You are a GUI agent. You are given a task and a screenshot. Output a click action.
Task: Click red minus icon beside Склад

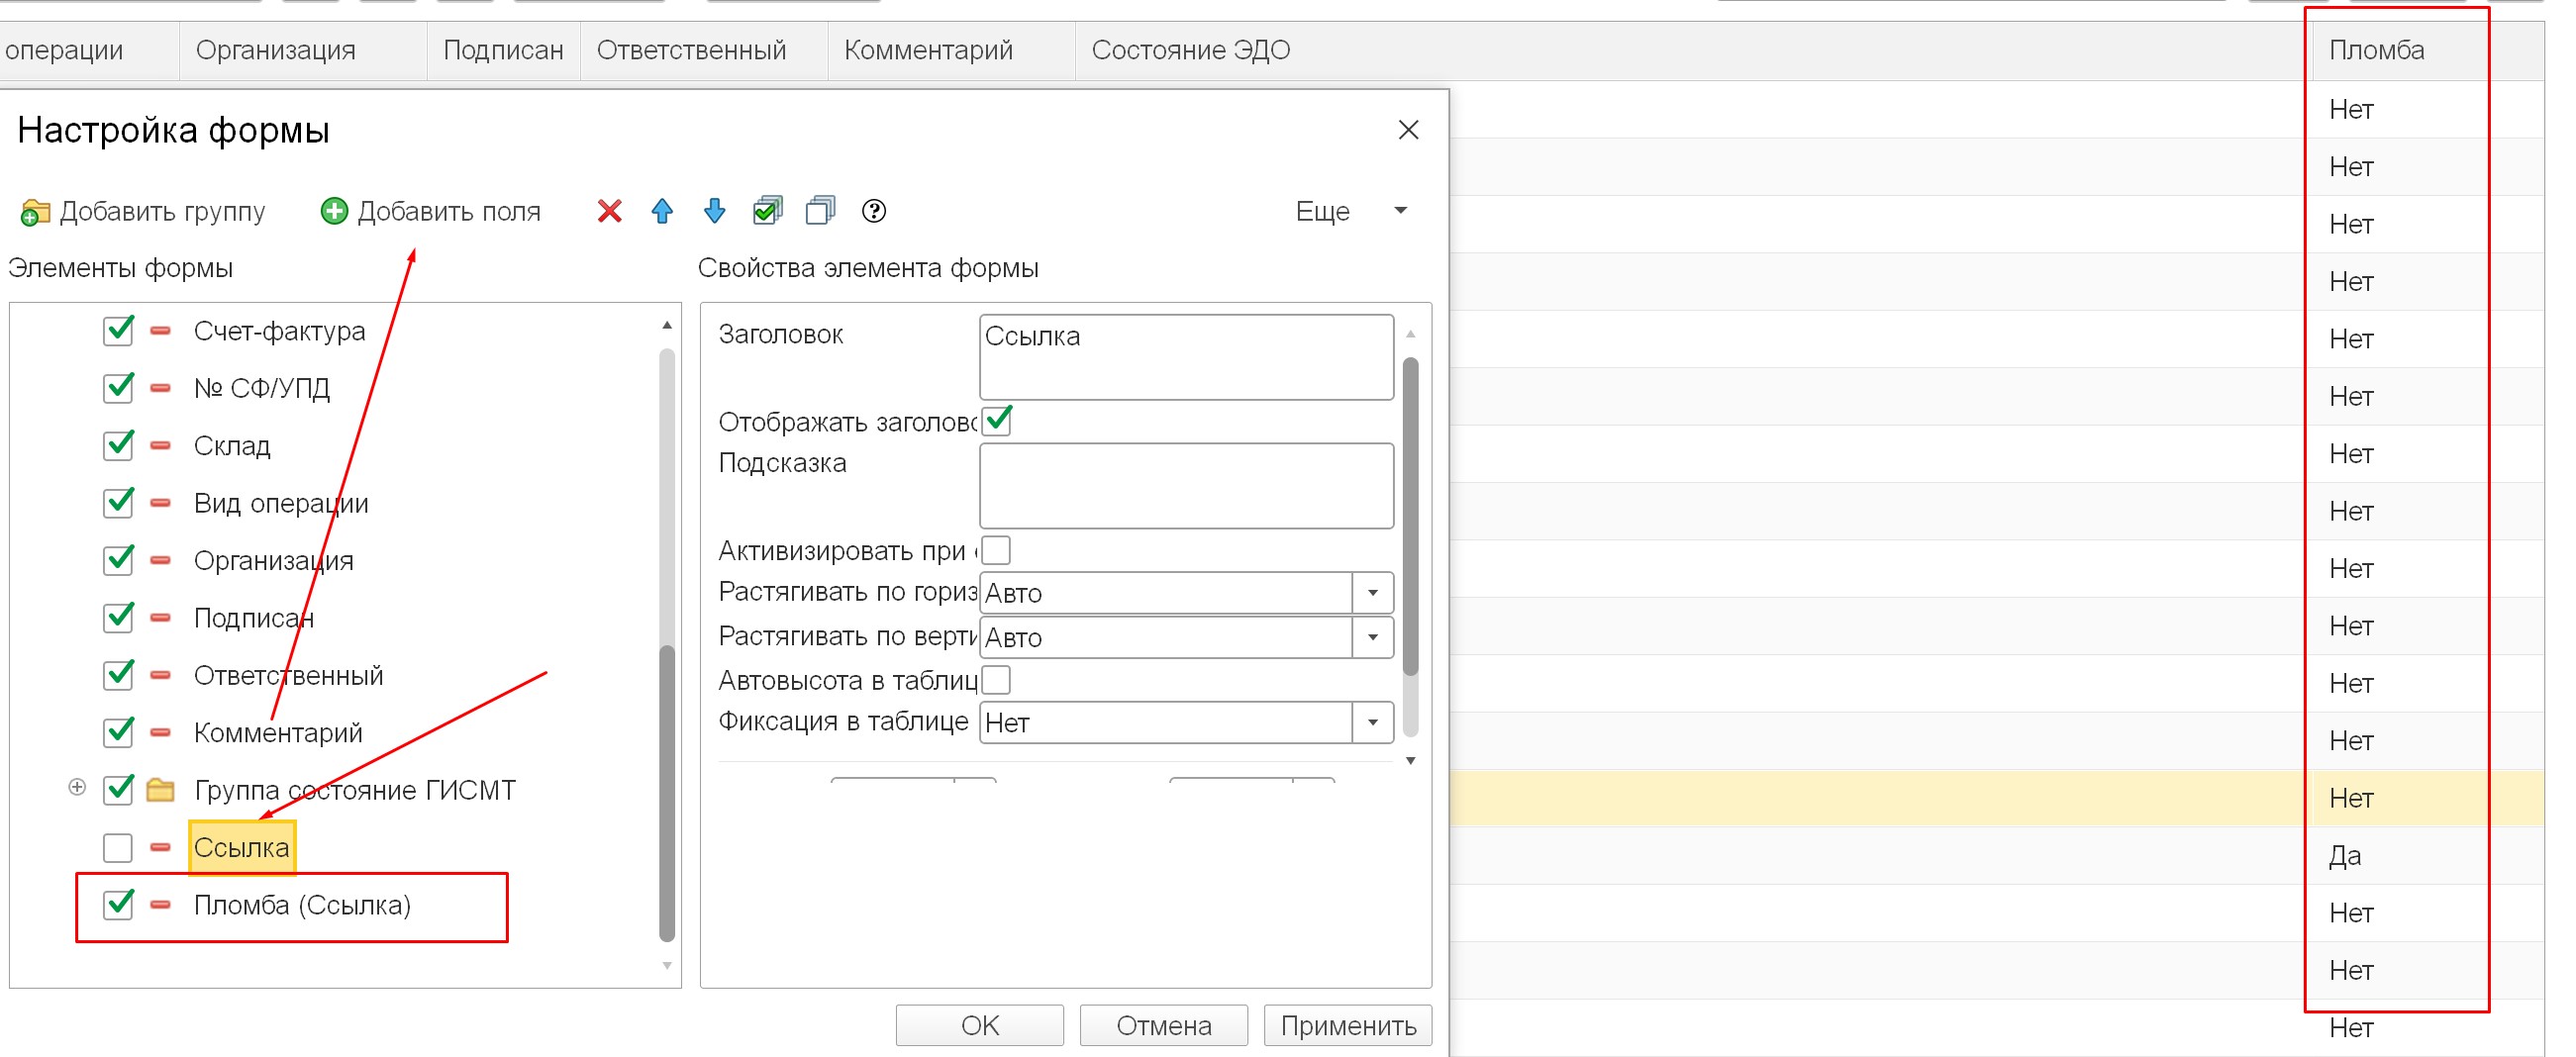(160, 445)
